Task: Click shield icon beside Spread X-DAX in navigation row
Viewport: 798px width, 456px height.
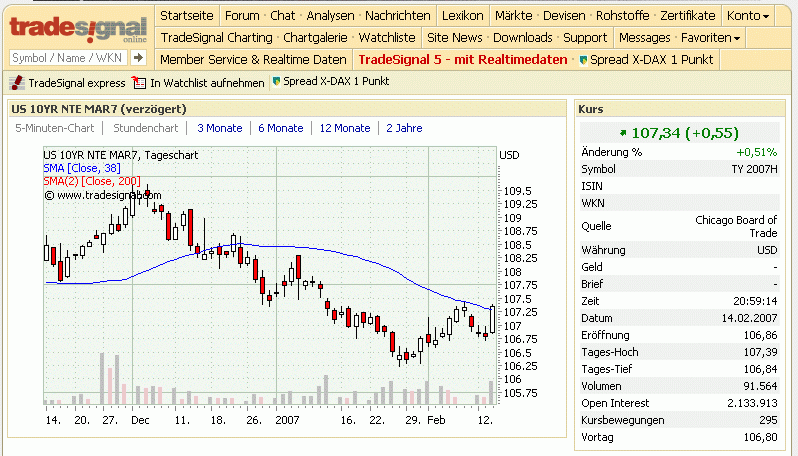Action: 584,60
